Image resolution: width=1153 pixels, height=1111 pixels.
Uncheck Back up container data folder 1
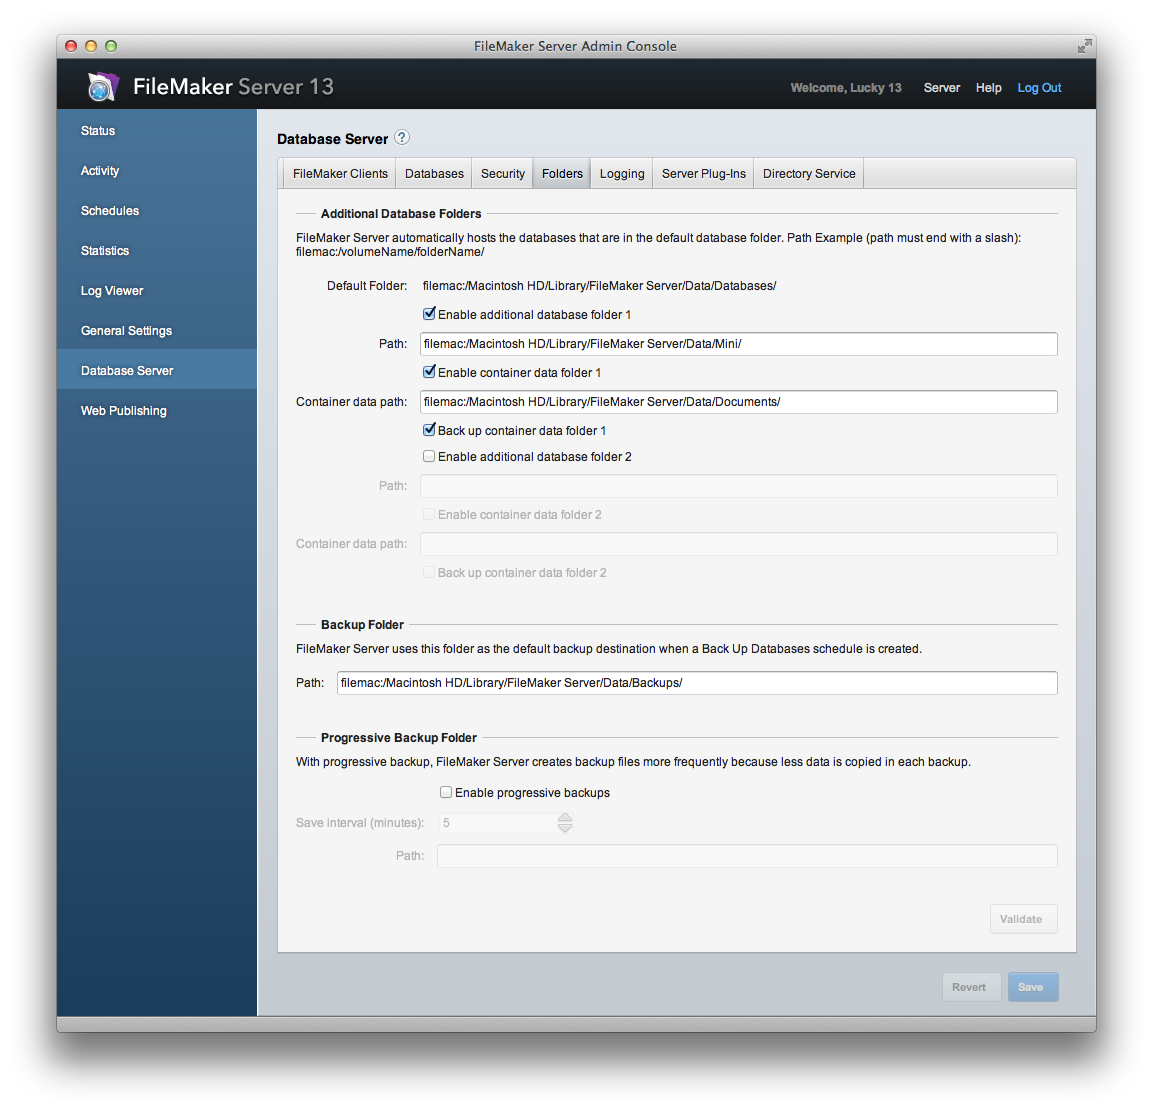tap(429, 429)
